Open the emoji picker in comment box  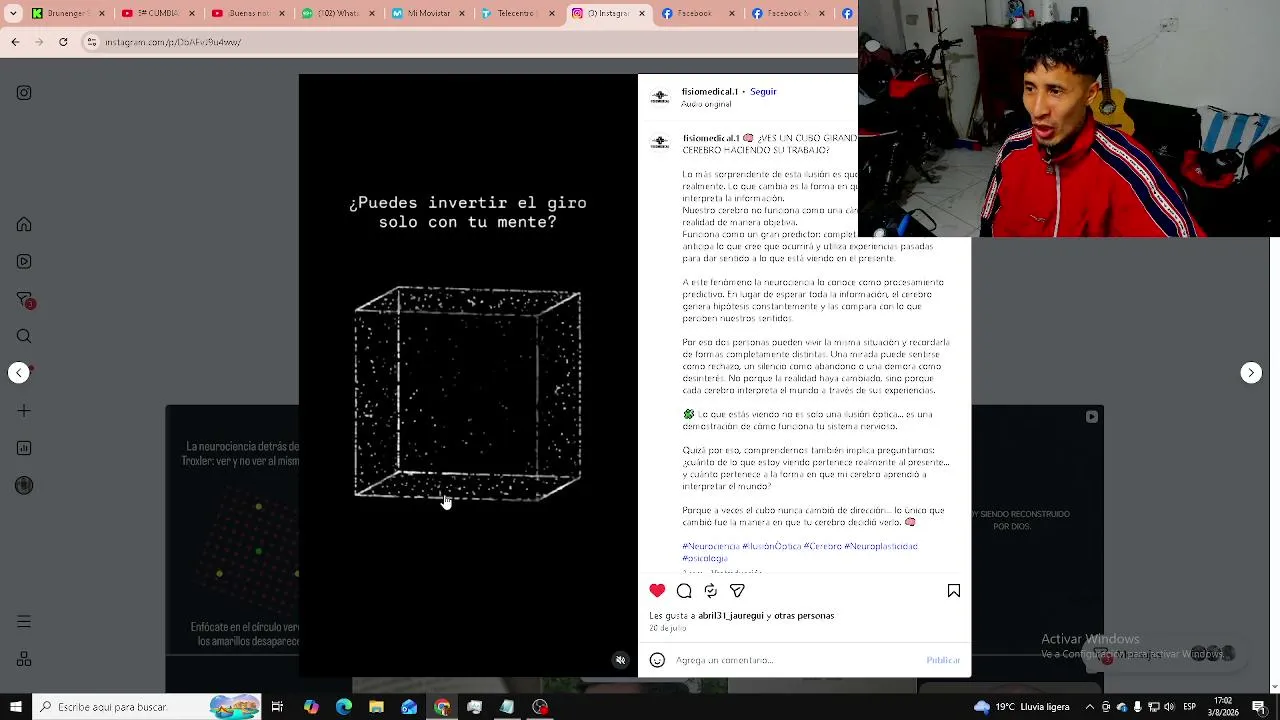[657, 660]
